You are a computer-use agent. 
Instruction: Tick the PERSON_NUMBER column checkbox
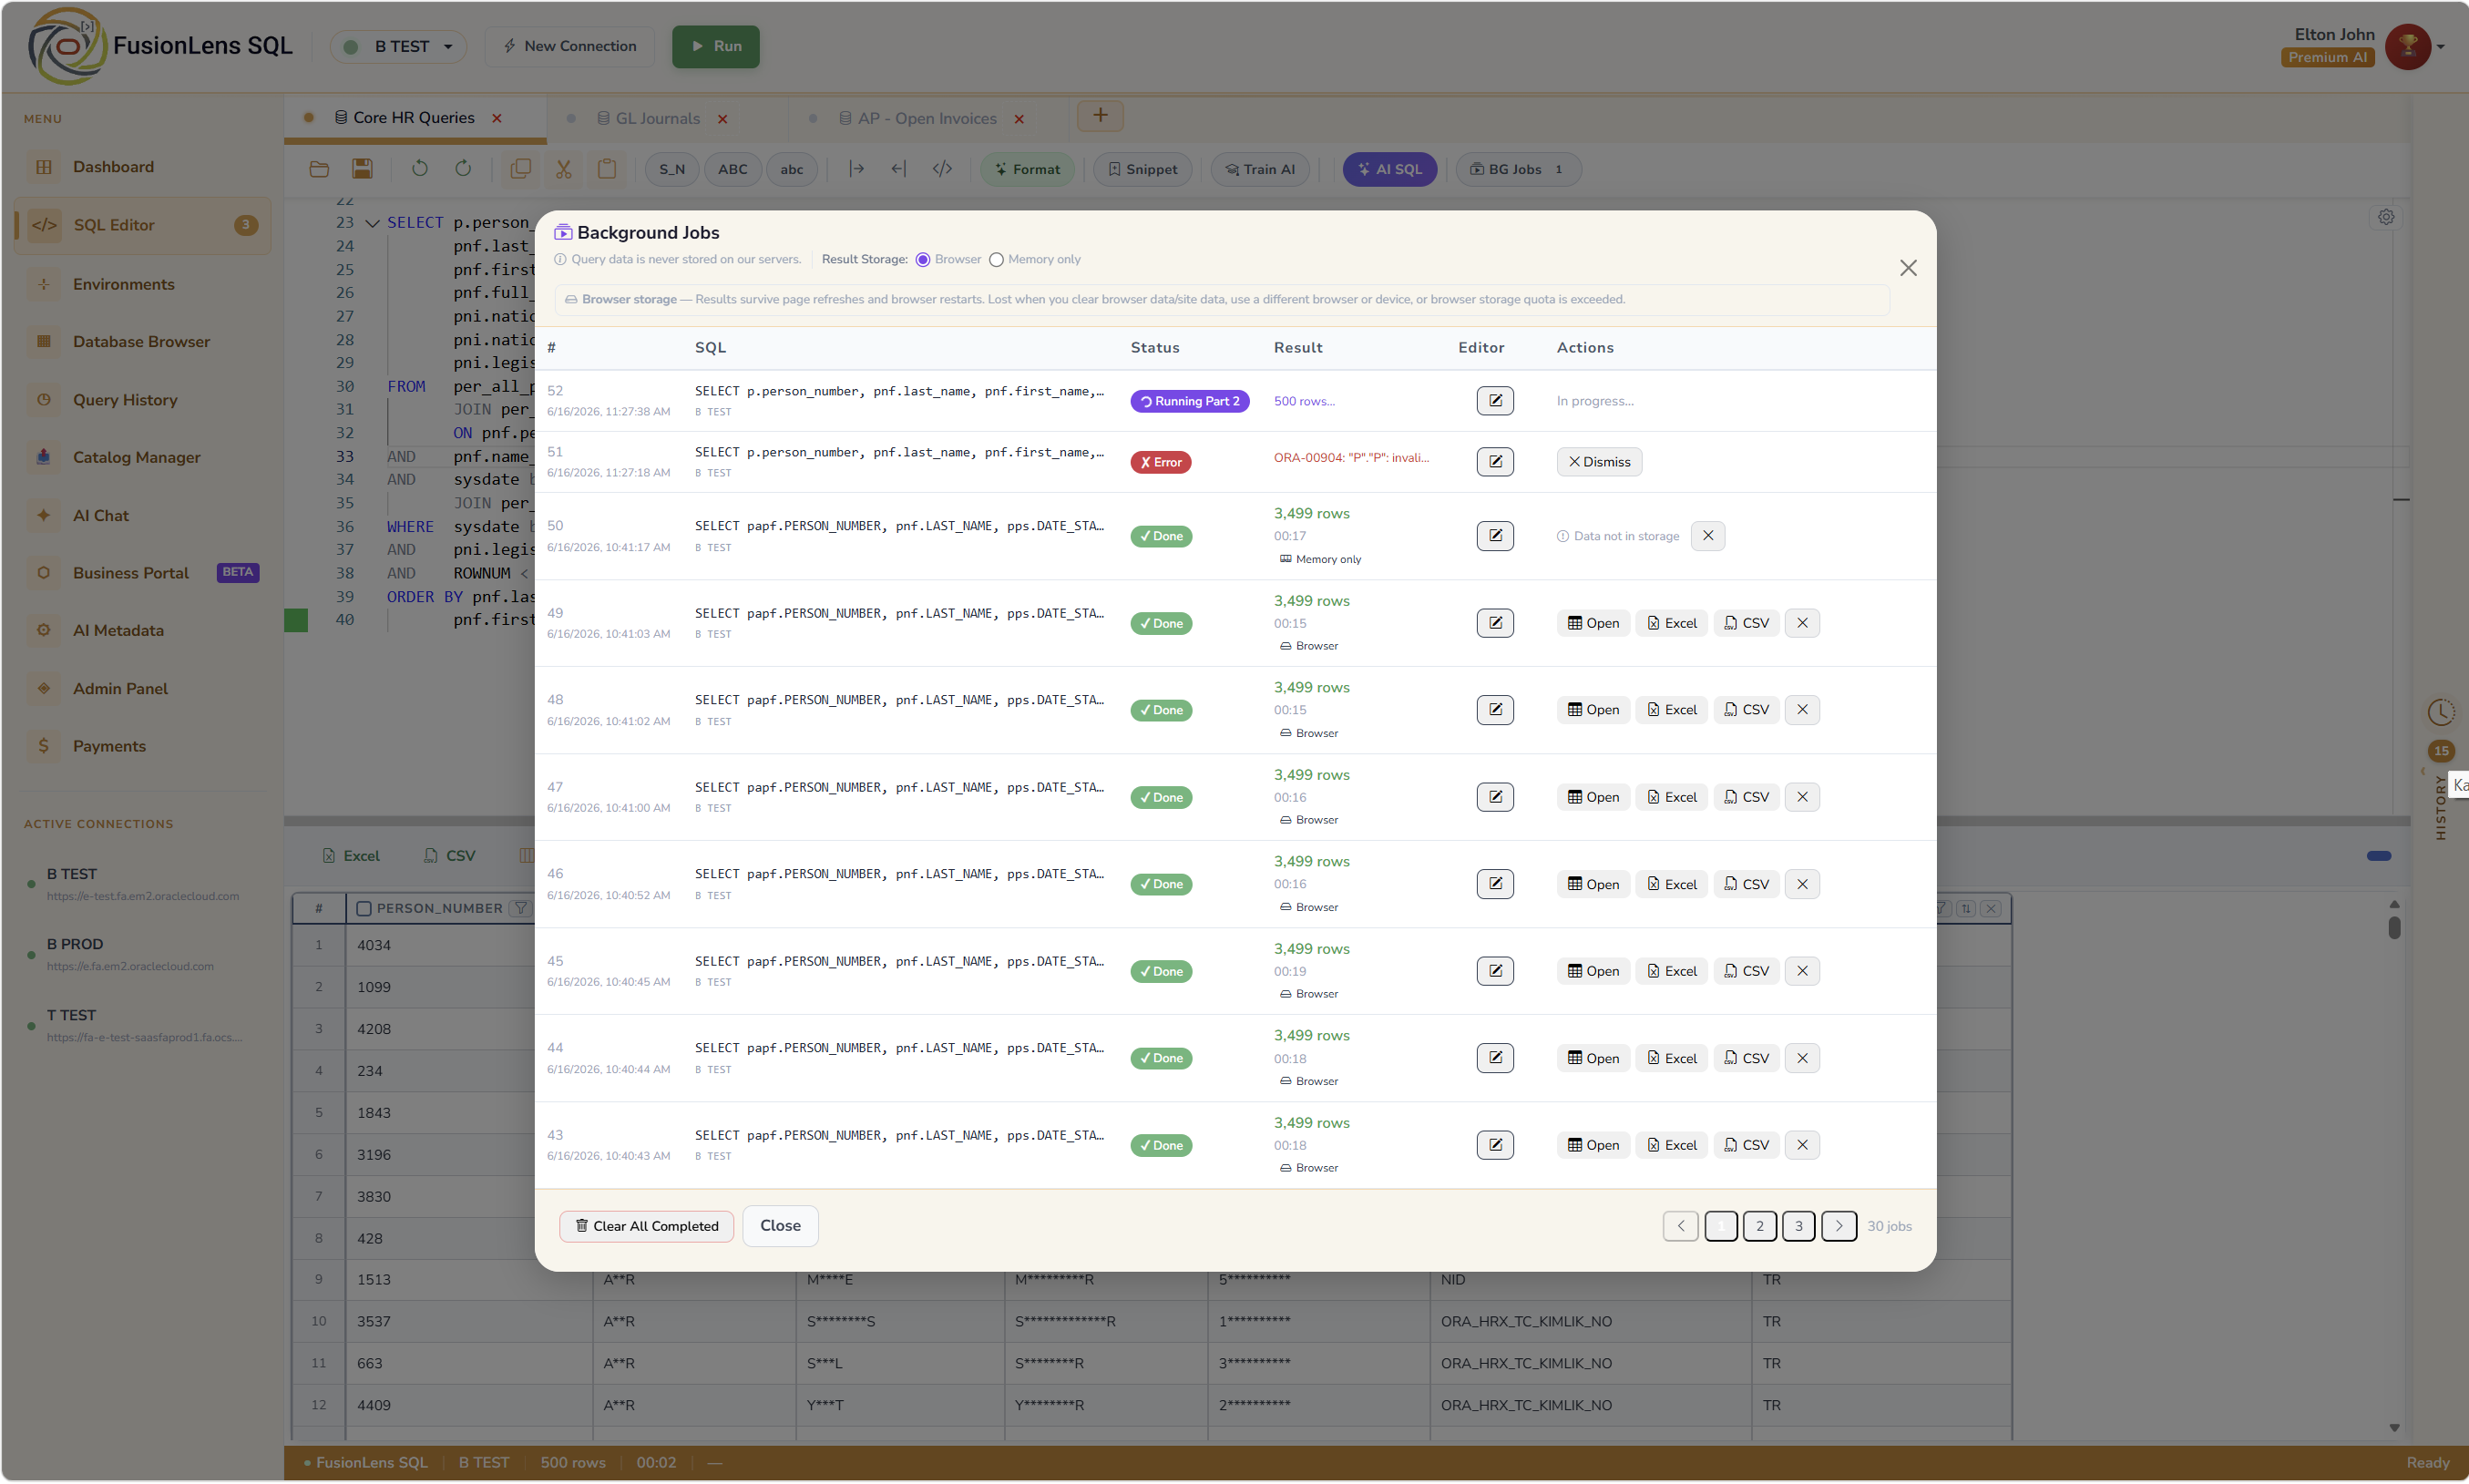coord(364,908)
